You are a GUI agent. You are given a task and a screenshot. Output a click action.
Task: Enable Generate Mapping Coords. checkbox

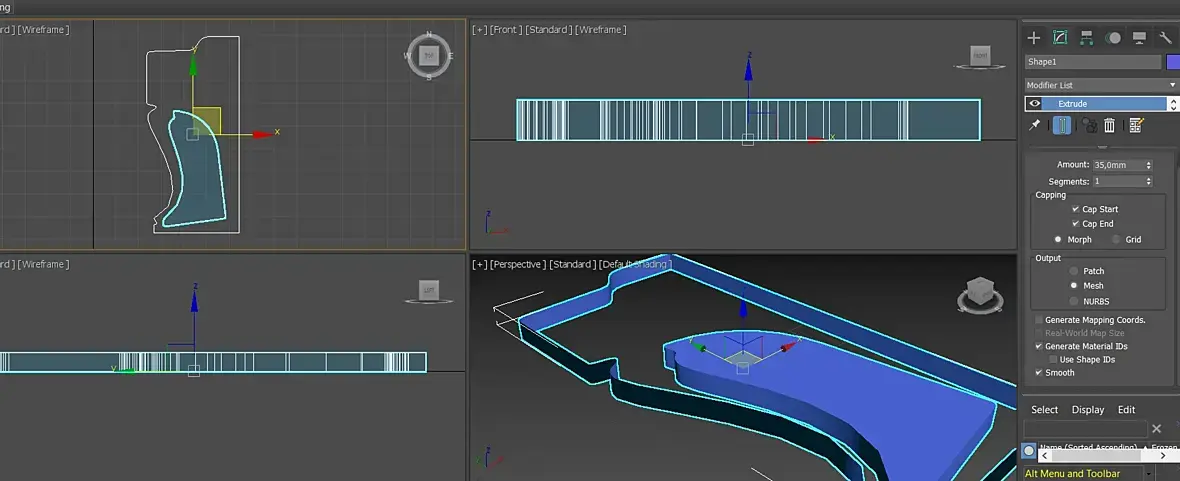click(x=1039, y=320)
